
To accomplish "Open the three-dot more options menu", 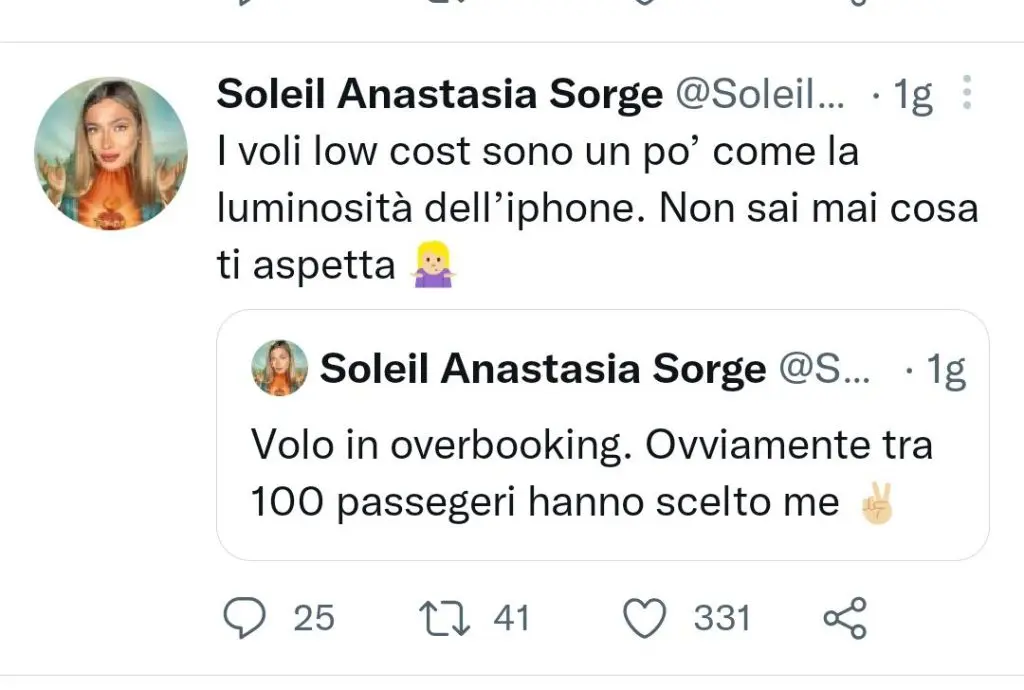I will pos(966,93).
